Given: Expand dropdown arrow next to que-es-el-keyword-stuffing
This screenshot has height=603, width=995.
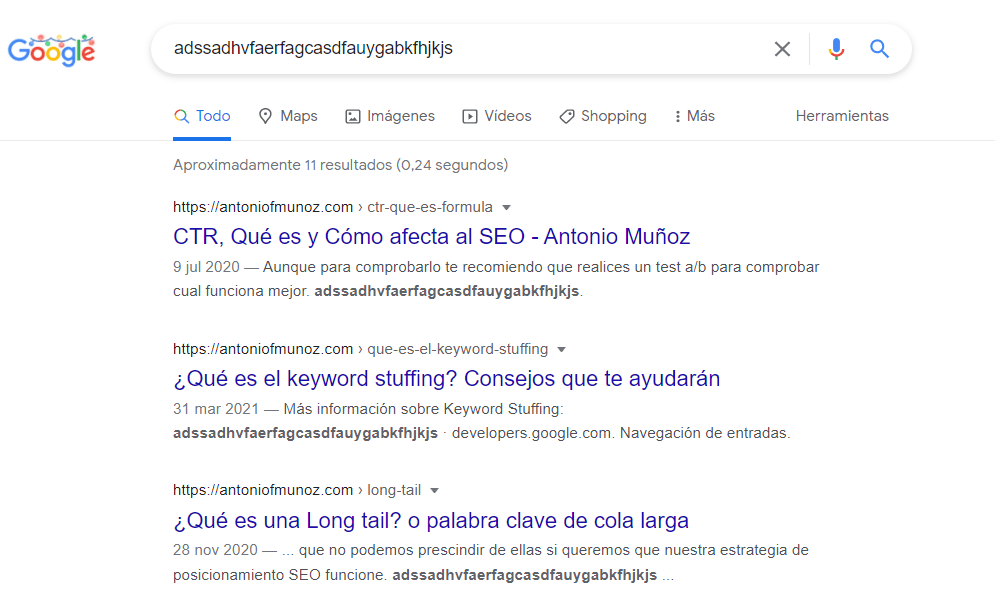Looking at the screenshot, I should (561, 350).
